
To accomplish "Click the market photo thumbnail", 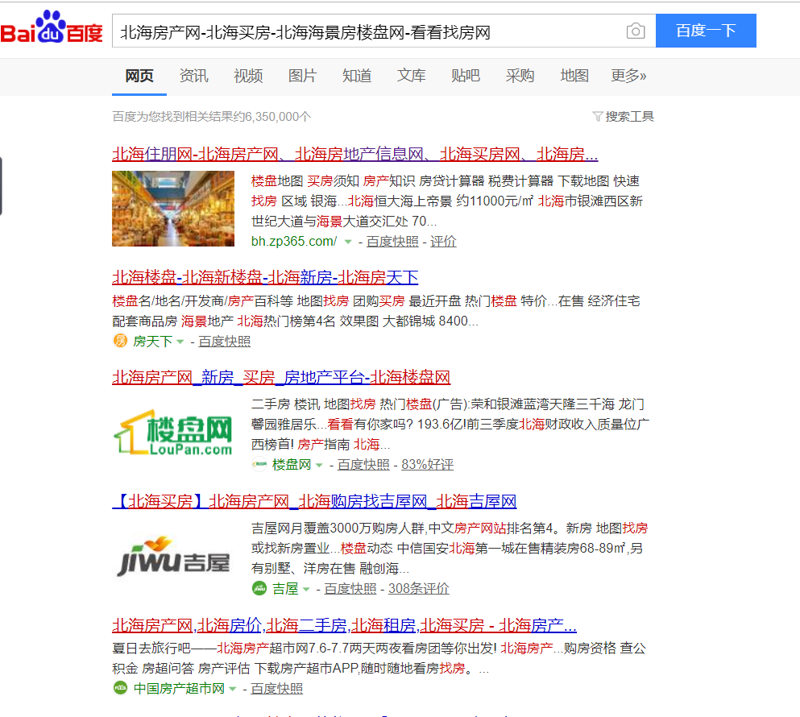I will click(x=173, y=209).
